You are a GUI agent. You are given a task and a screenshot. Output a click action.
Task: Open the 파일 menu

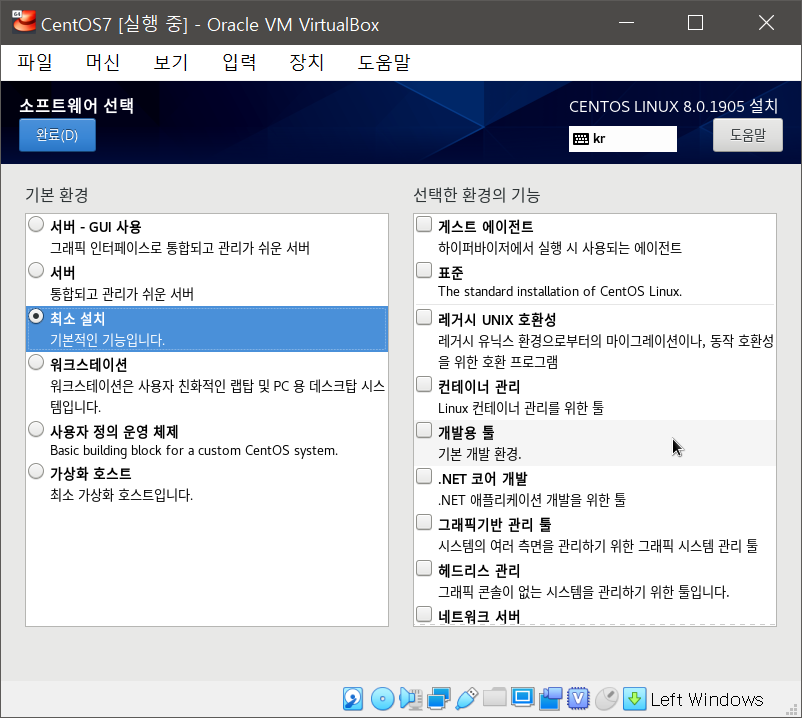coord(35,62)
